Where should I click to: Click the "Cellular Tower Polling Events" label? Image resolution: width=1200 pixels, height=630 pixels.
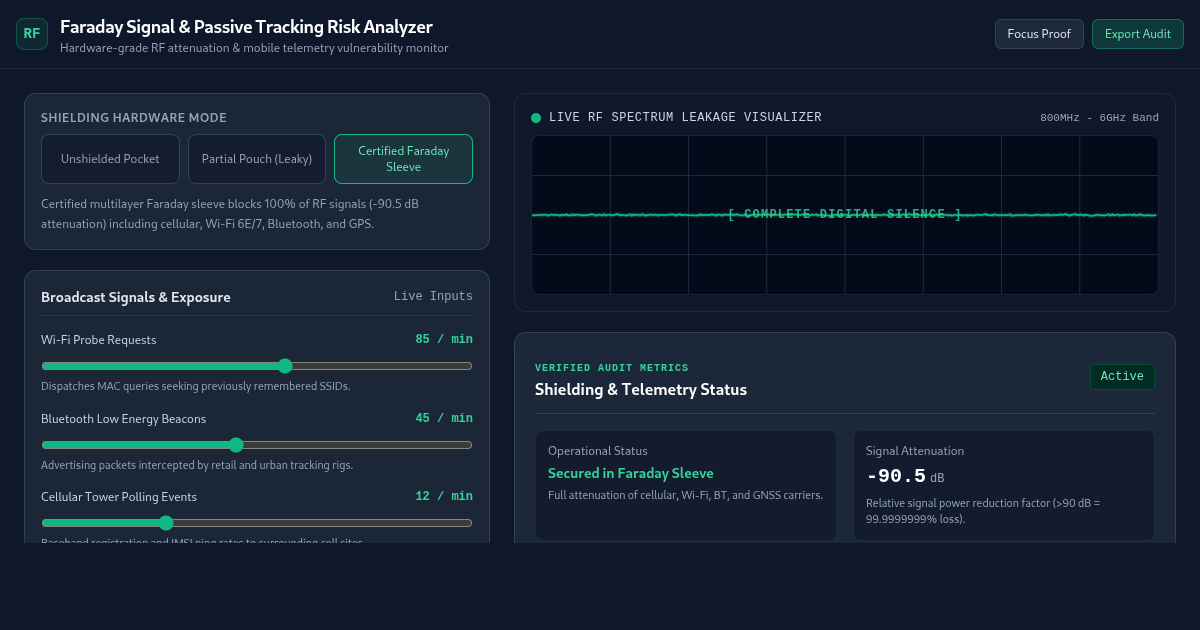119,497
